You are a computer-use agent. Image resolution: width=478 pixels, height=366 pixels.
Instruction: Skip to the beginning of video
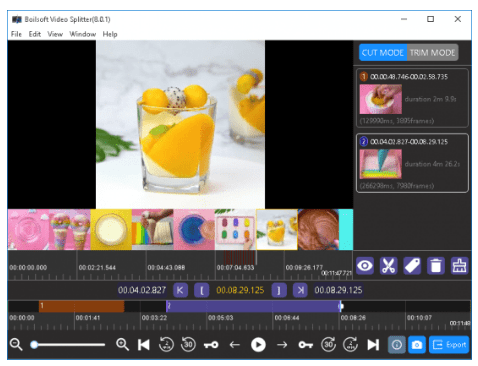144,345
